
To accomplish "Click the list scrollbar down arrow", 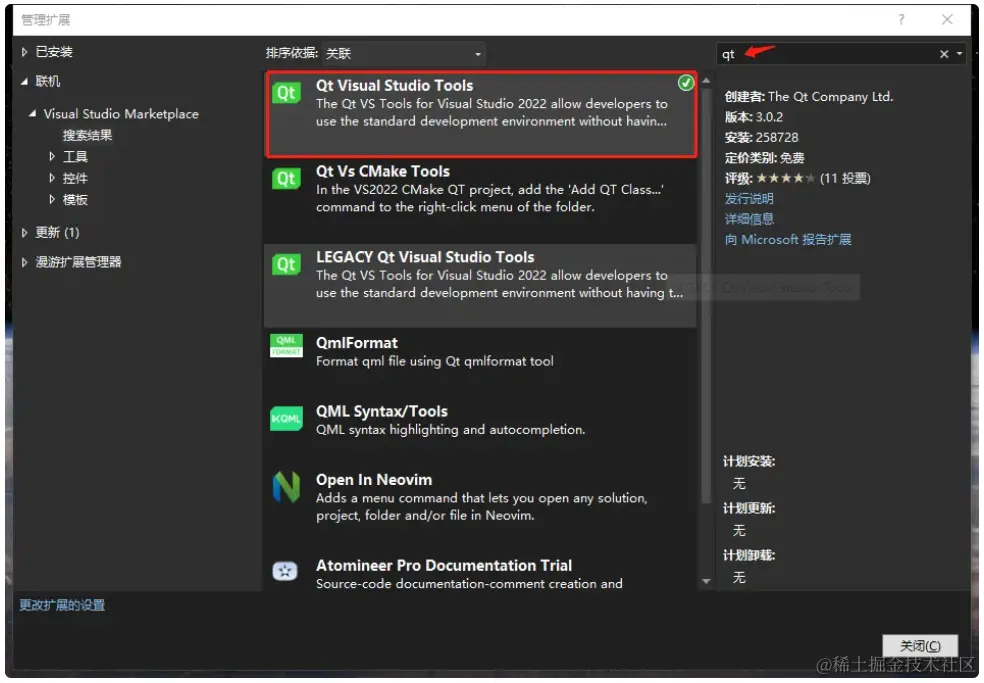I will (x=706, y=581).
